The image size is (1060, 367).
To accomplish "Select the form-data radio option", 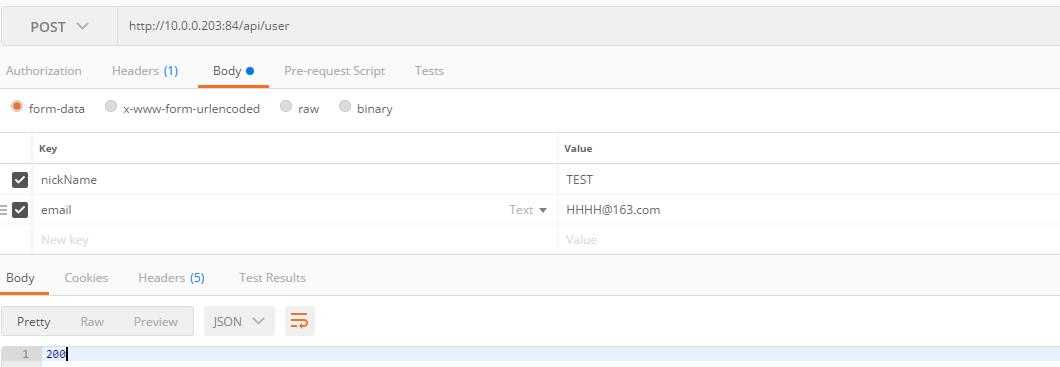I will tap(17, 107).
